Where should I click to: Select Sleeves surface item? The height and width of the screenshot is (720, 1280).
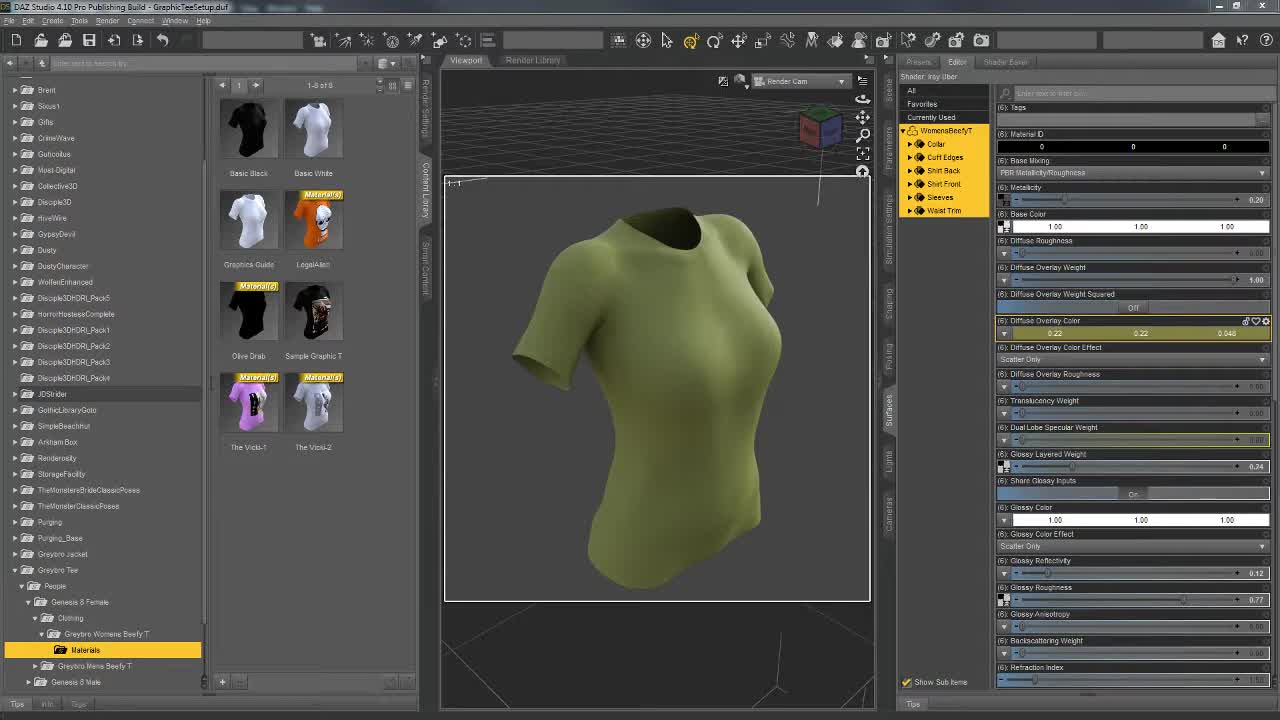click(x=940, y=197)
